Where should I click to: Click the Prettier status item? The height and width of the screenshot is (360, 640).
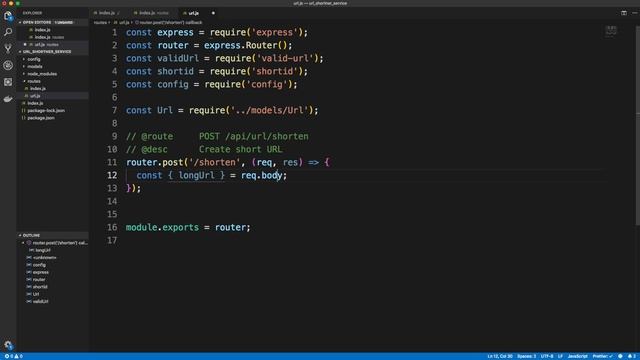coord(602,356)
